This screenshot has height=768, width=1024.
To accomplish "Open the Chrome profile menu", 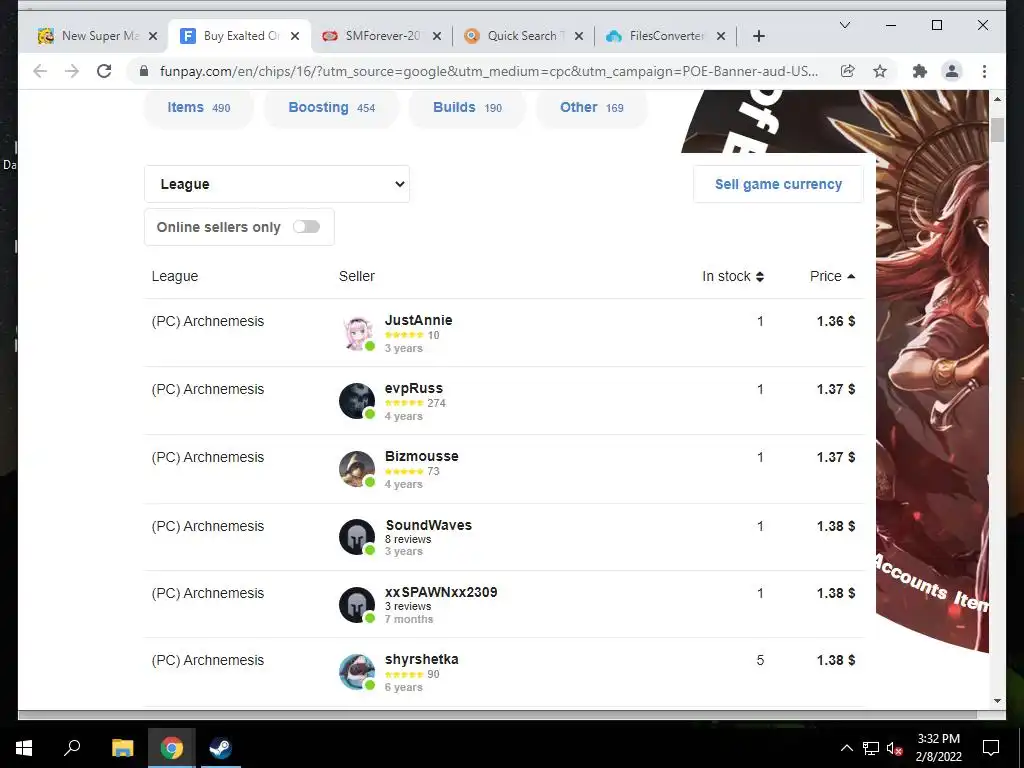I will (x=952, y=71).
